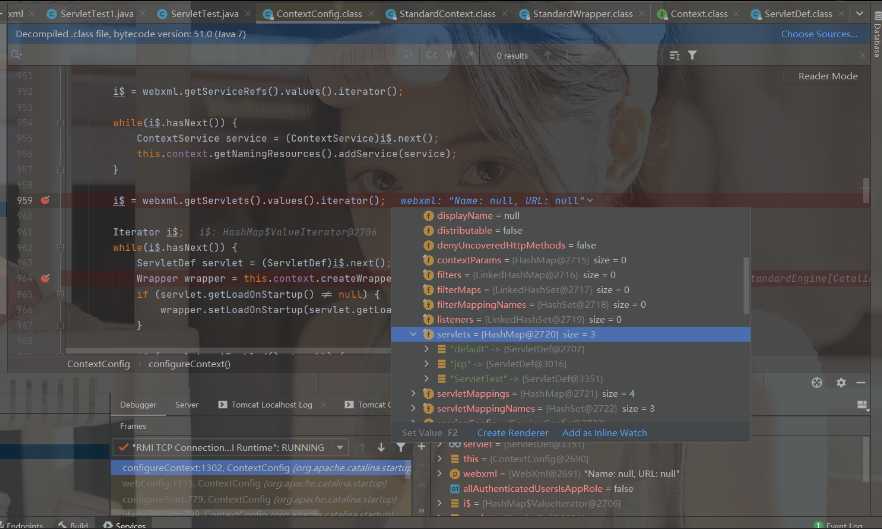Move down one frame arrow

381,447
